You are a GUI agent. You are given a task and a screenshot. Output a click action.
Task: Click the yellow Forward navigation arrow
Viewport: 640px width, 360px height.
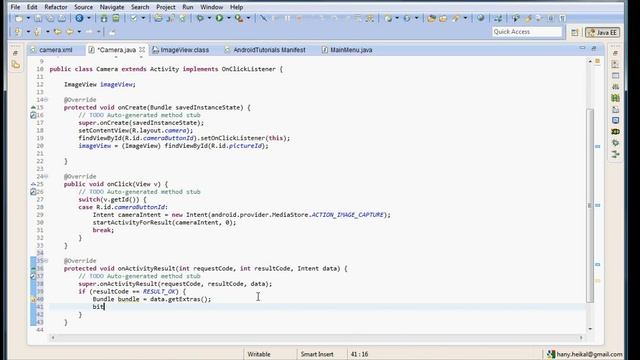pyautogui.click(x=89, y=32)
